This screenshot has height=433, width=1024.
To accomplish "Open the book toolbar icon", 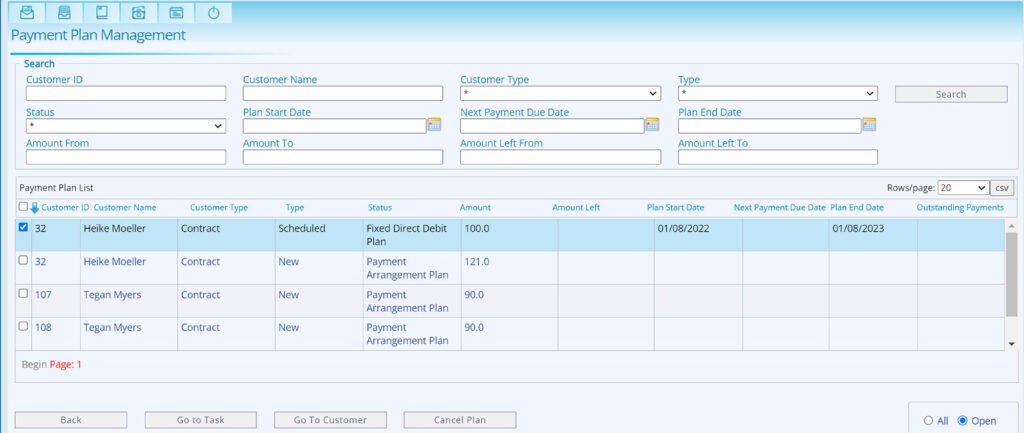I will (102, 12).
